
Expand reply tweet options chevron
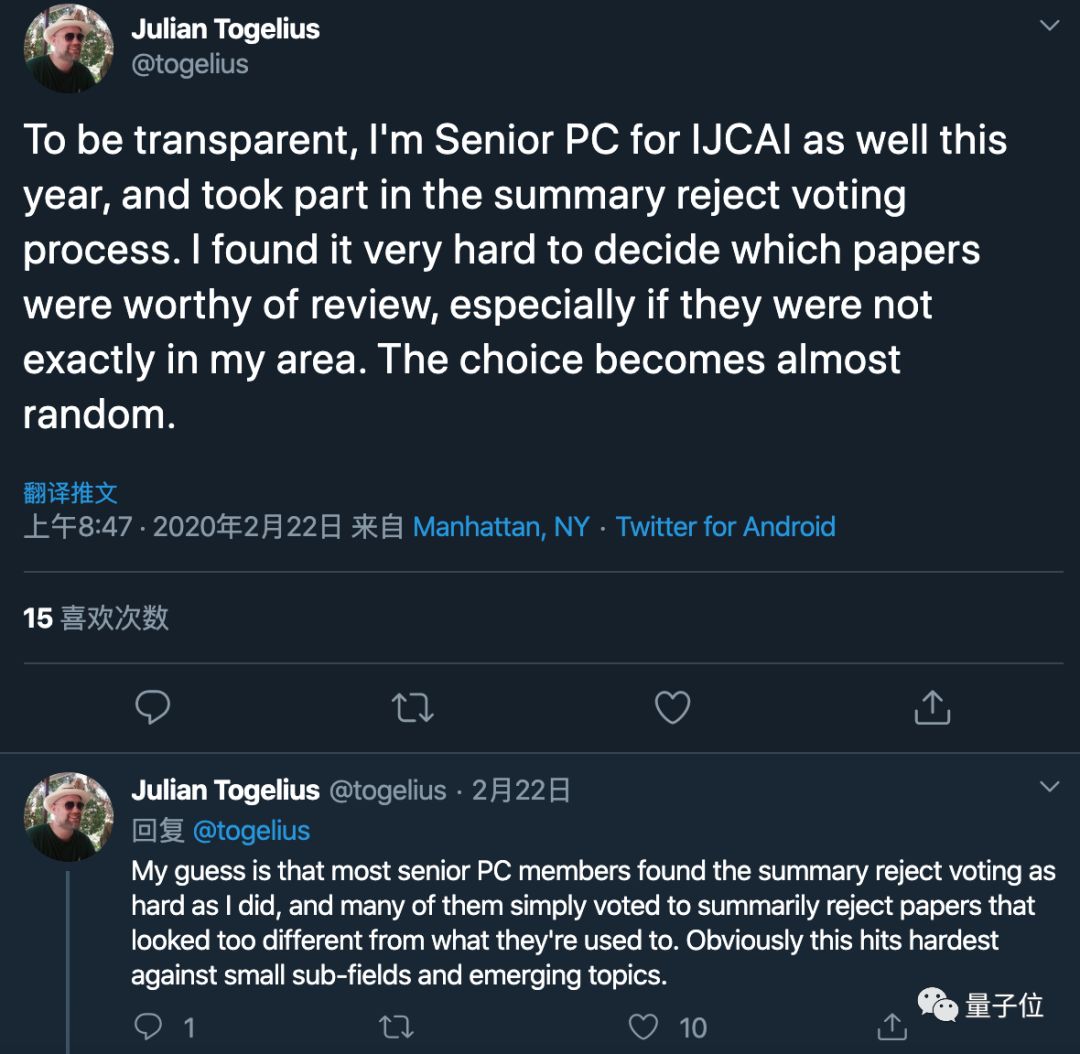(1049, 787)
